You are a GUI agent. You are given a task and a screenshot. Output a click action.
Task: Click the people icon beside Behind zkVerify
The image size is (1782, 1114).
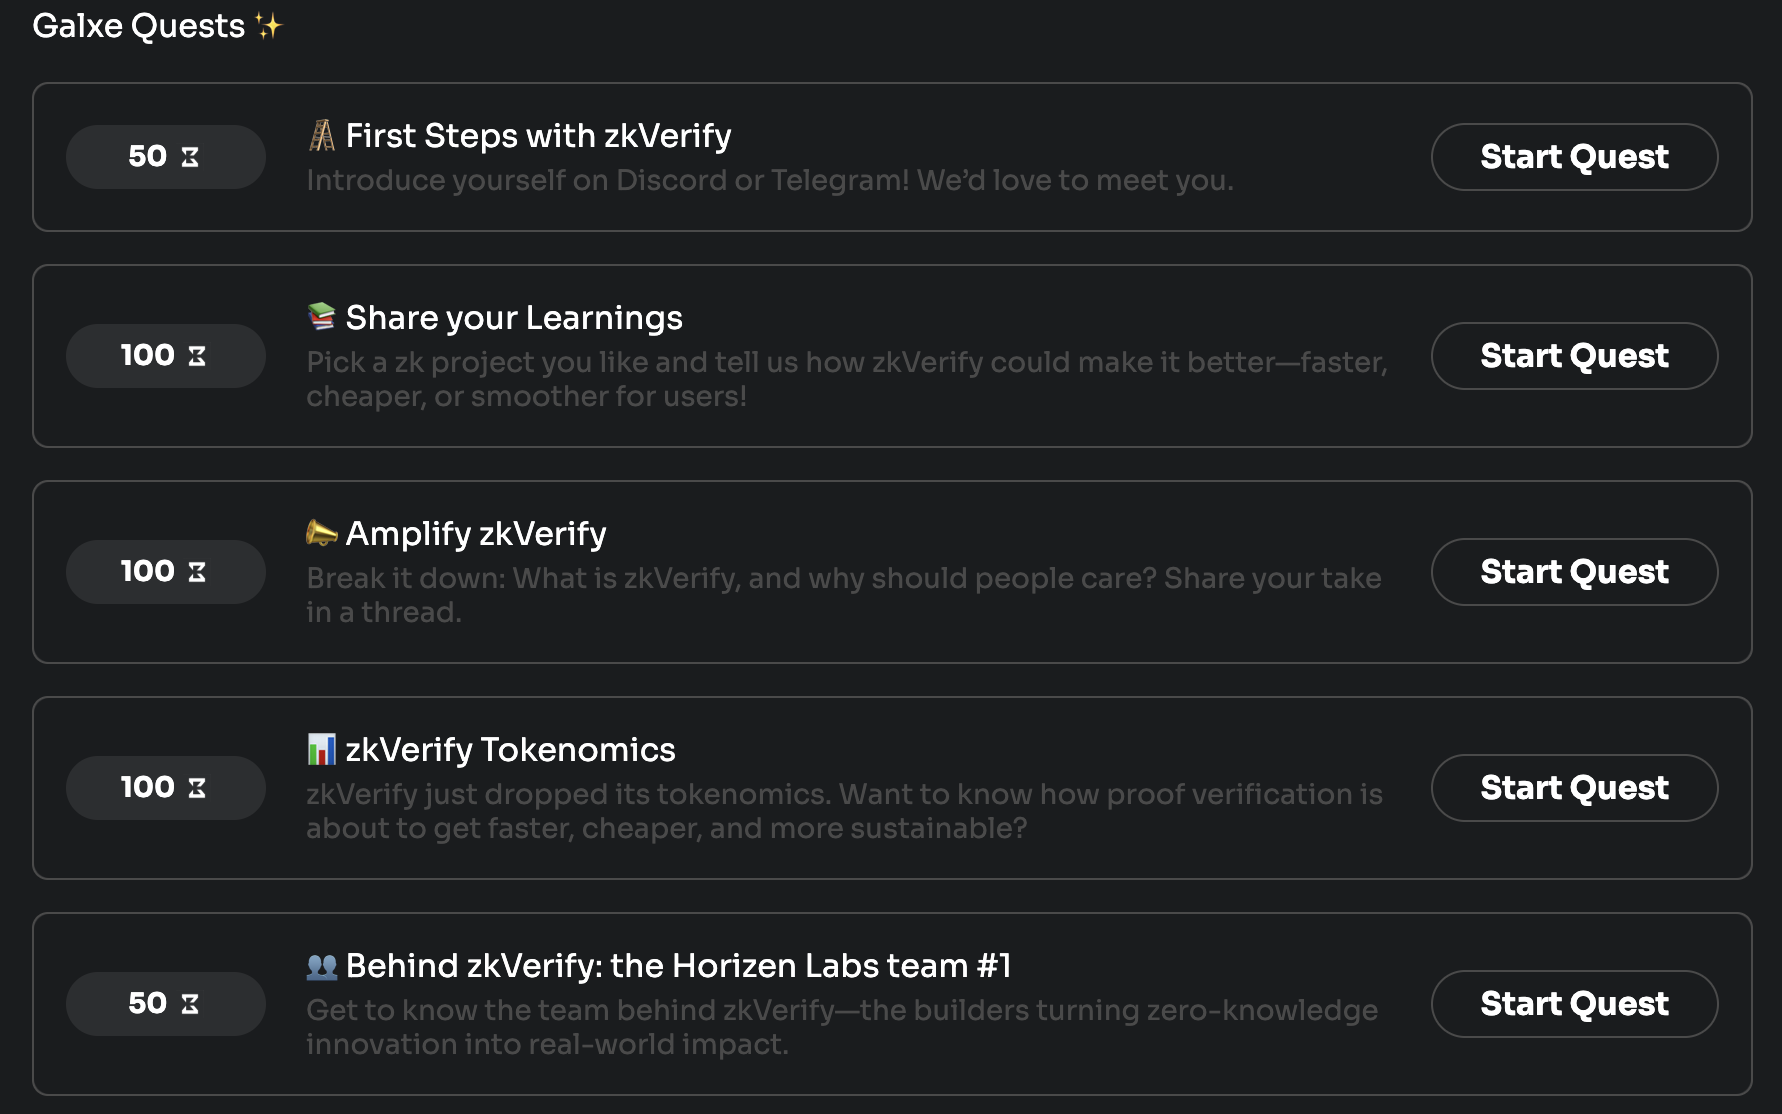pos(321,966)
